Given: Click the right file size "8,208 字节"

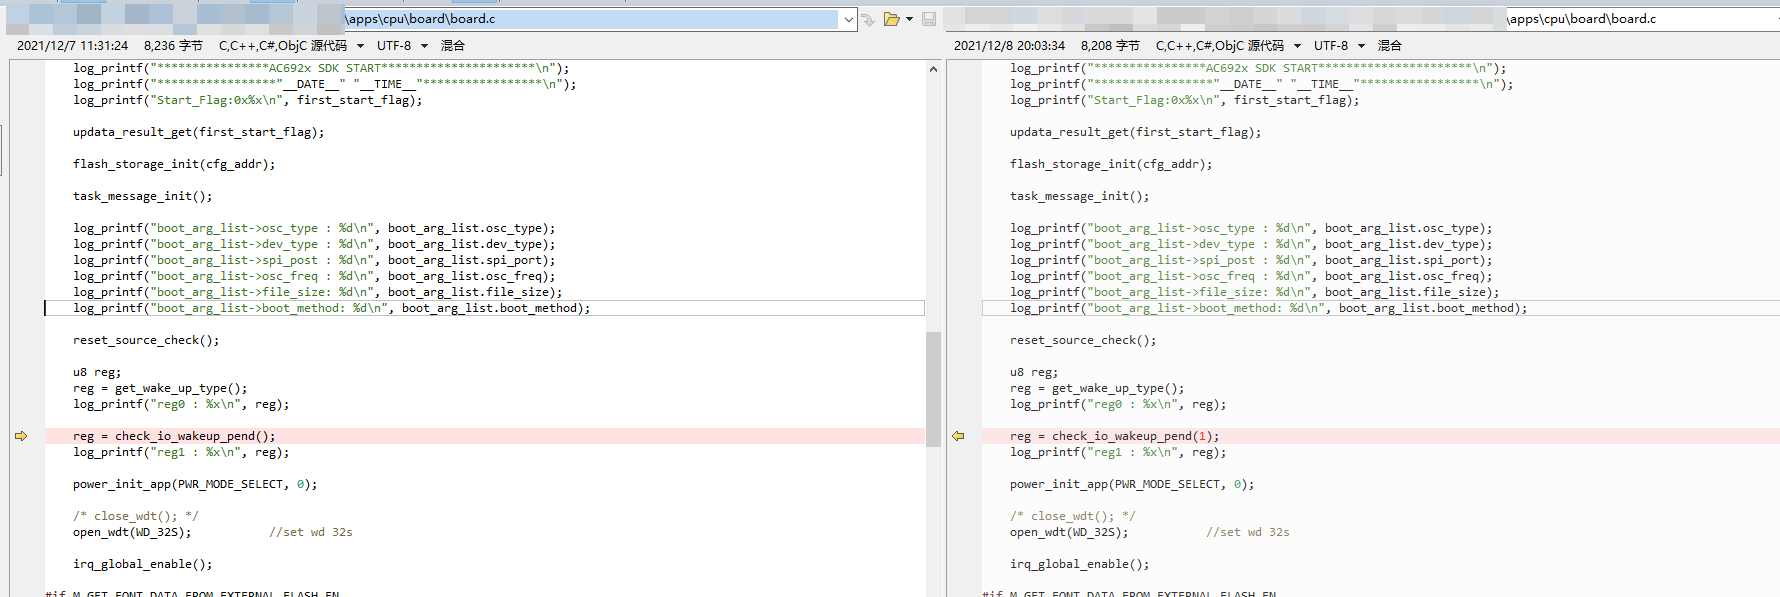Looking at the screenshot, I should pos(1110,46).
